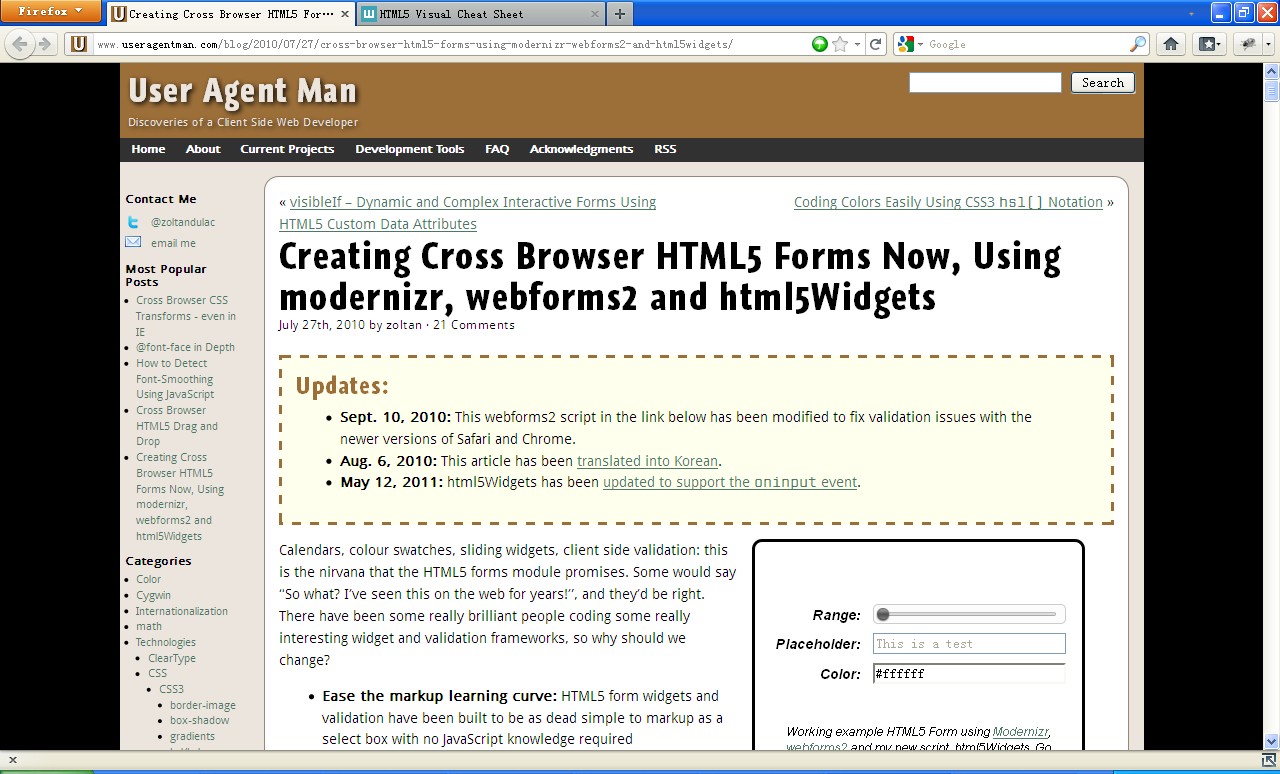The width and height of the screenshot is (1280, 774).
Task: Open the search engine selector dropdown arrow
Action: tap(919, 44)
